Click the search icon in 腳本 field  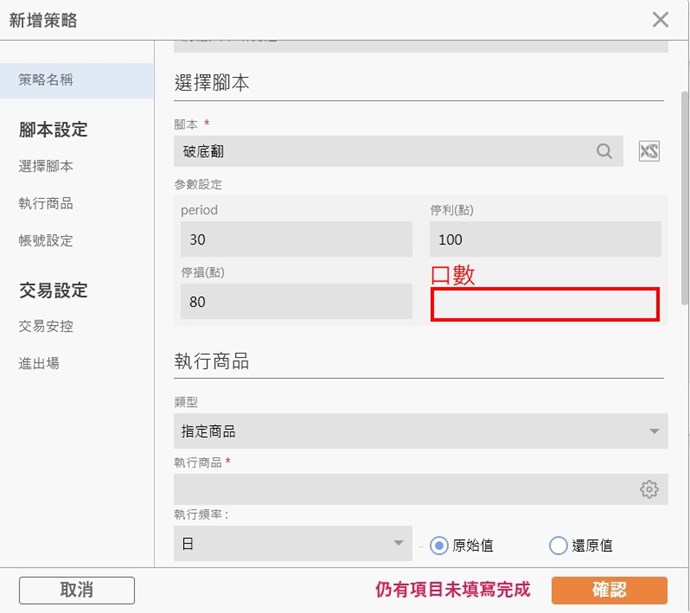pos(604,151)
